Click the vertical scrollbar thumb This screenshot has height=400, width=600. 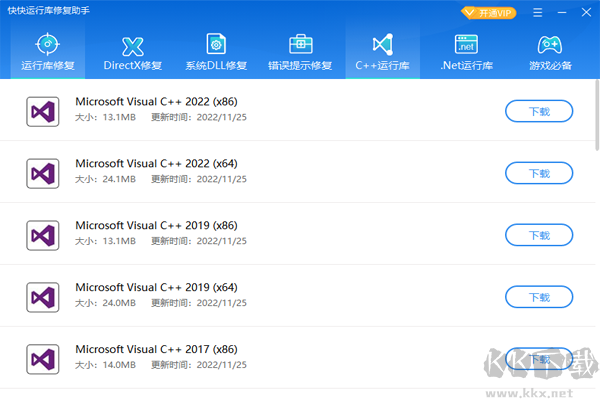[597, 115]
